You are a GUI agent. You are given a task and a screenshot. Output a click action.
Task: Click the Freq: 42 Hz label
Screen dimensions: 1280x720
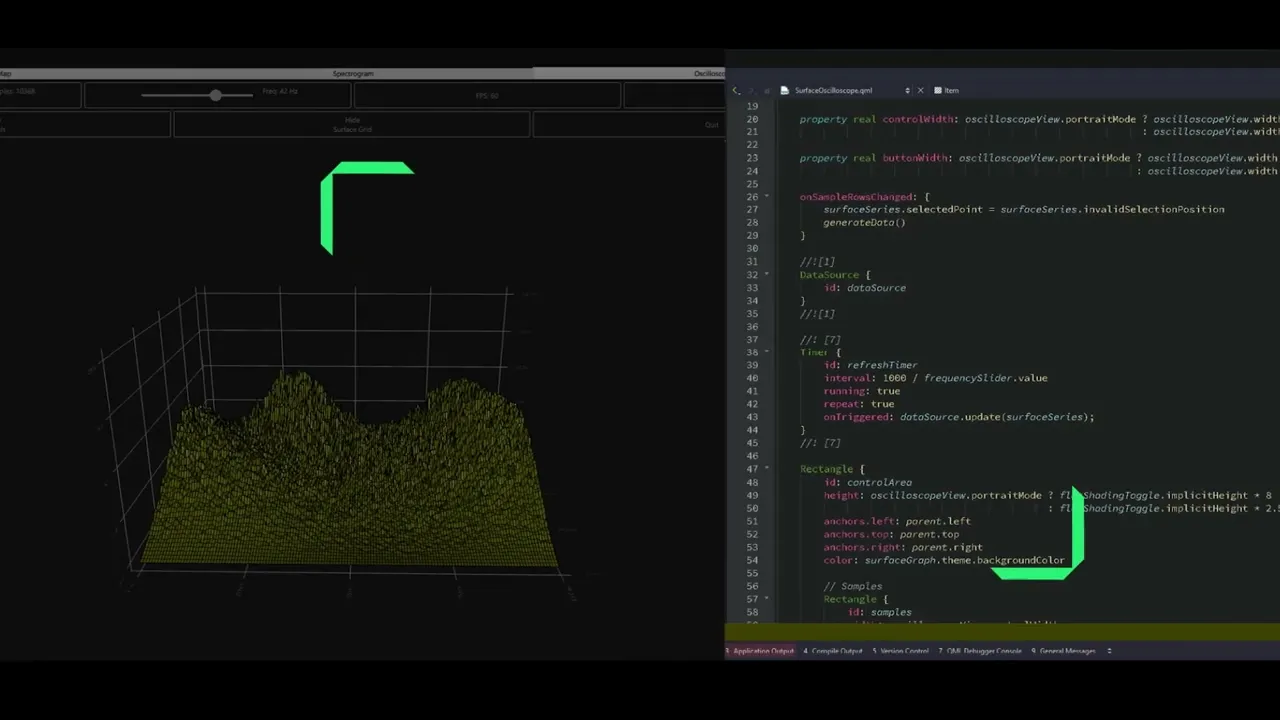(x=280, y=91)
